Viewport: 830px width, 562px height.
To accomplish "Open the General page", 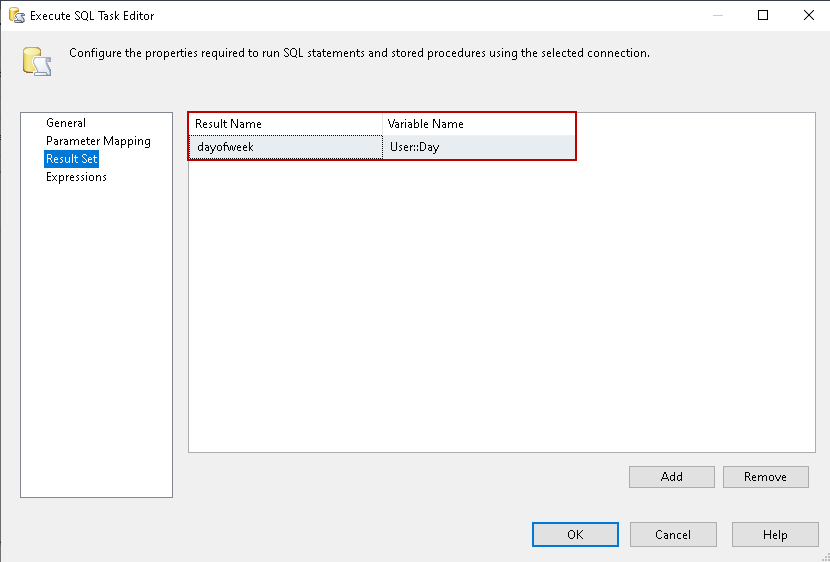I will click(x=66, y=123).
